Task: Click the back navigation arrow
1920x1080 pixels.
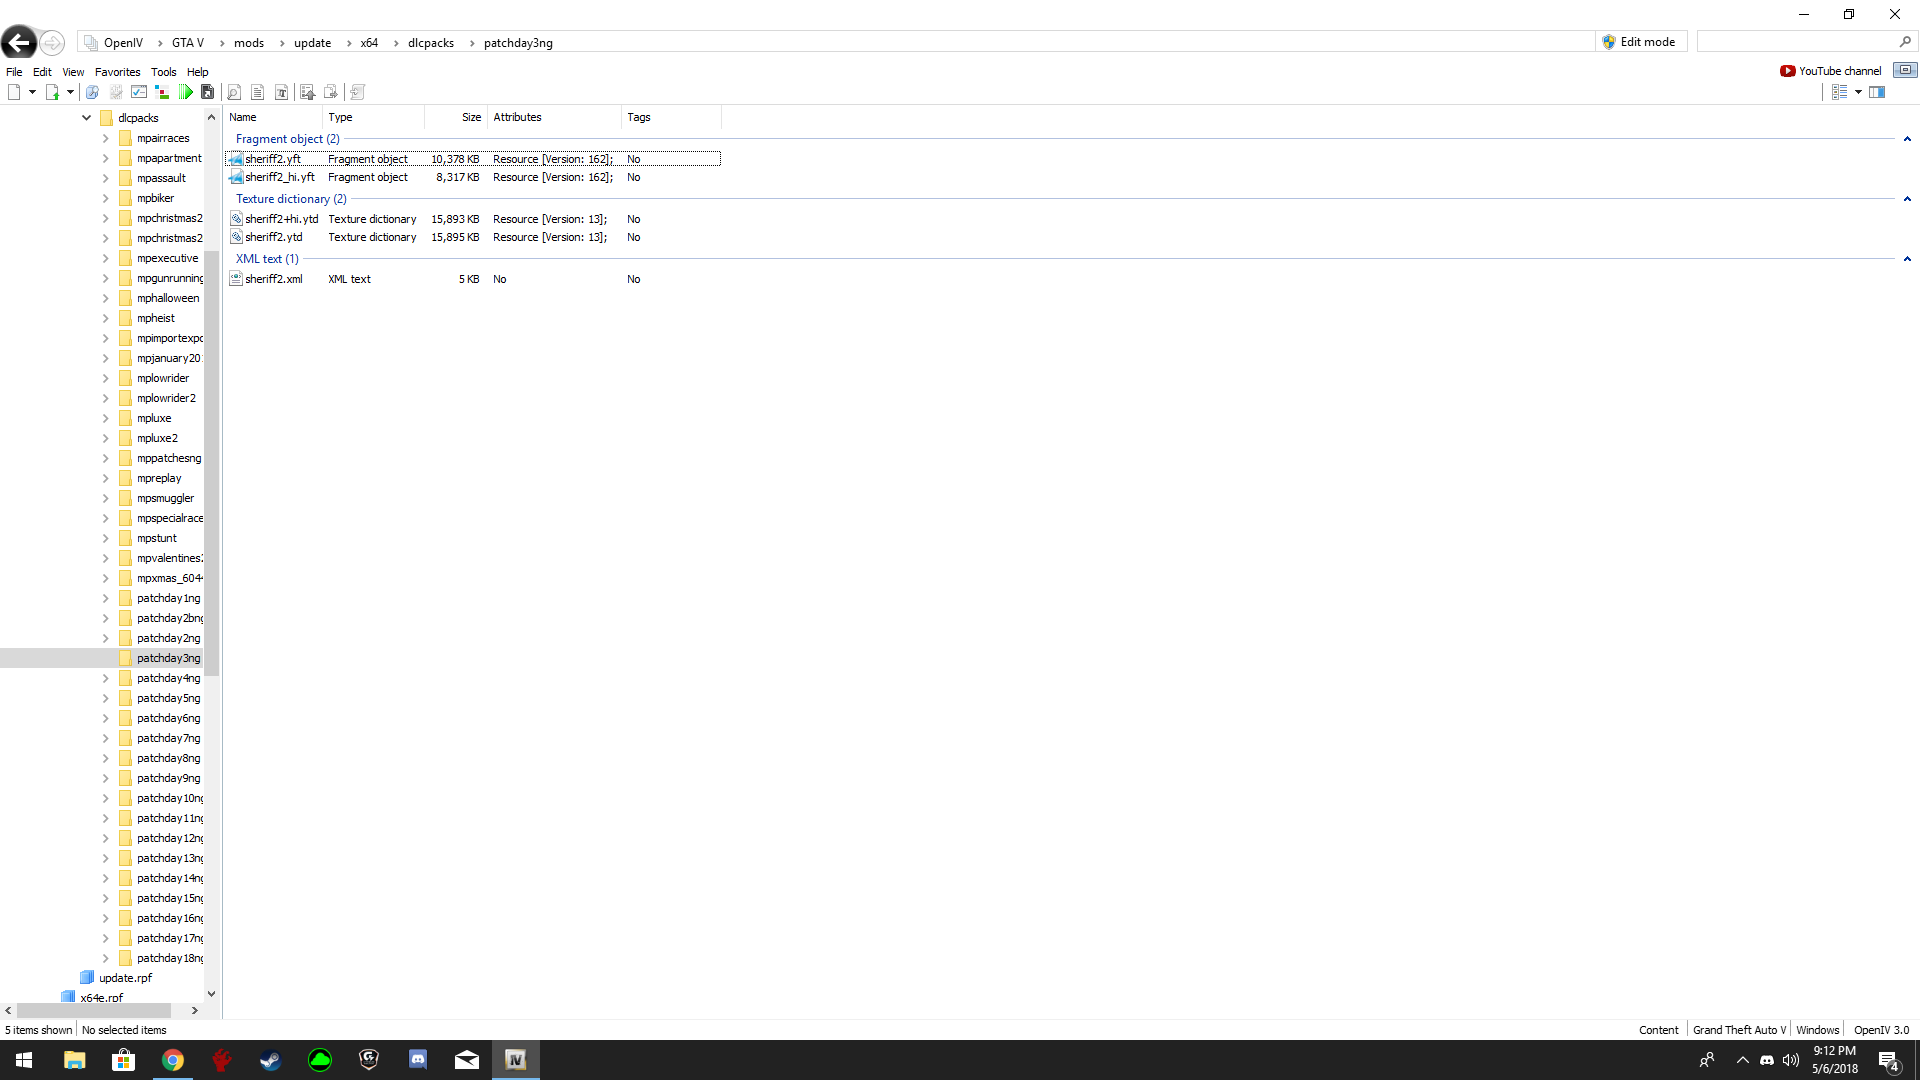Action: pos(19,42)
